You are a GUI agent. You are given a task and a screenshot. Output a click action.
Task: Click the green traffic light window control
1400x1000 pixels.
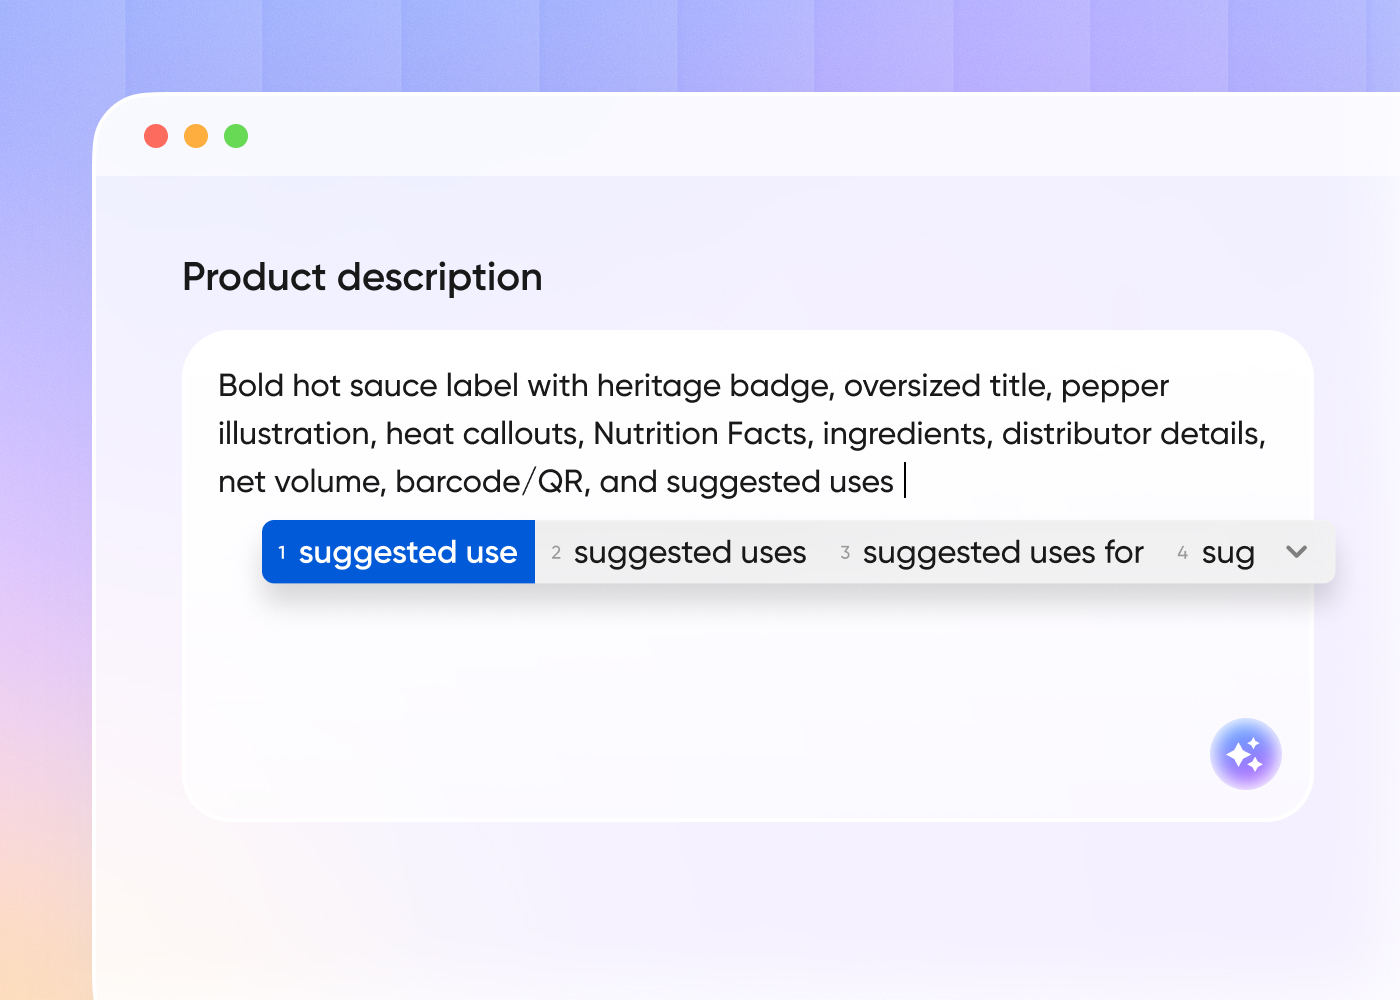coord(236,135)
